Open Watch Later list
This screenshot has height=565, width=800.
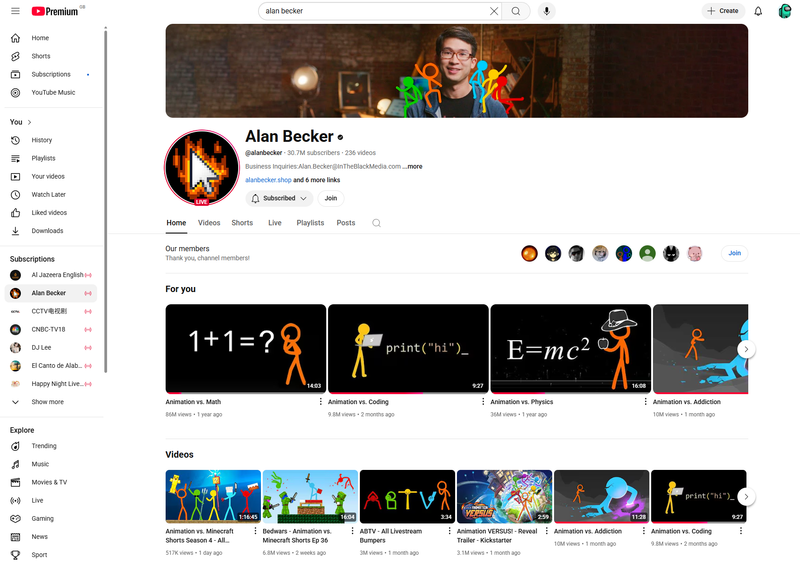[x=51, y=194]
